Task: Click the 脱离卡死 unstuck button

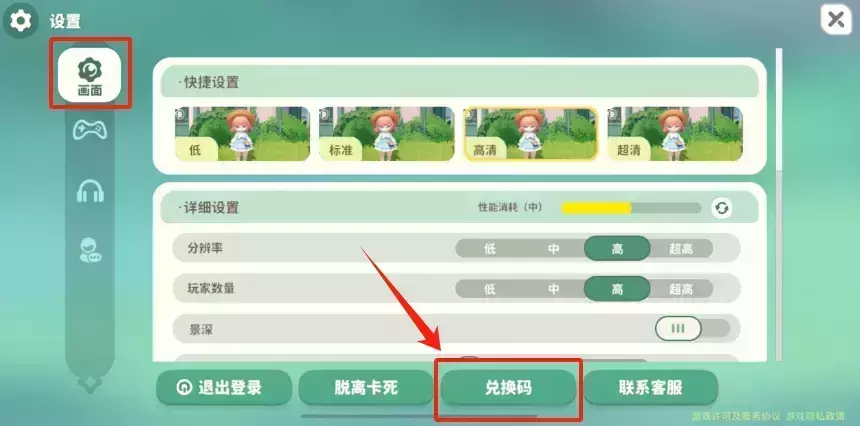Action: (366, 388)
